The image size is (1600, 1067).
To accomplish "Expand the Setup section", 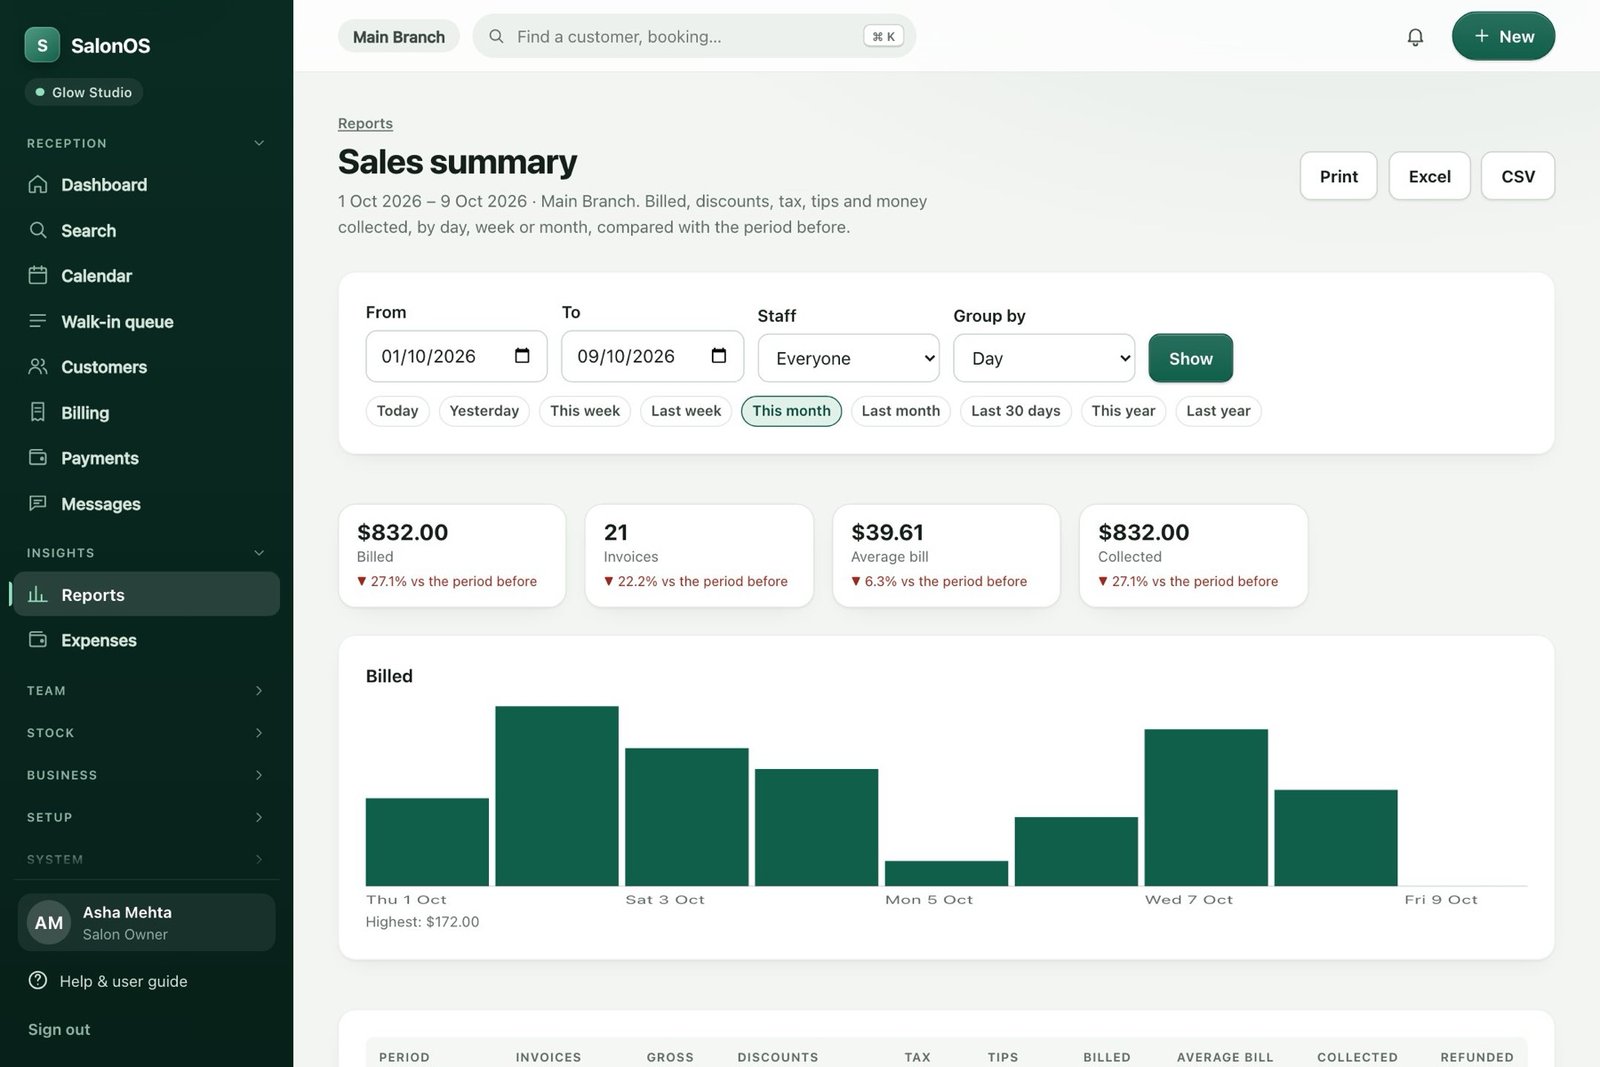I will pos(259,817).
